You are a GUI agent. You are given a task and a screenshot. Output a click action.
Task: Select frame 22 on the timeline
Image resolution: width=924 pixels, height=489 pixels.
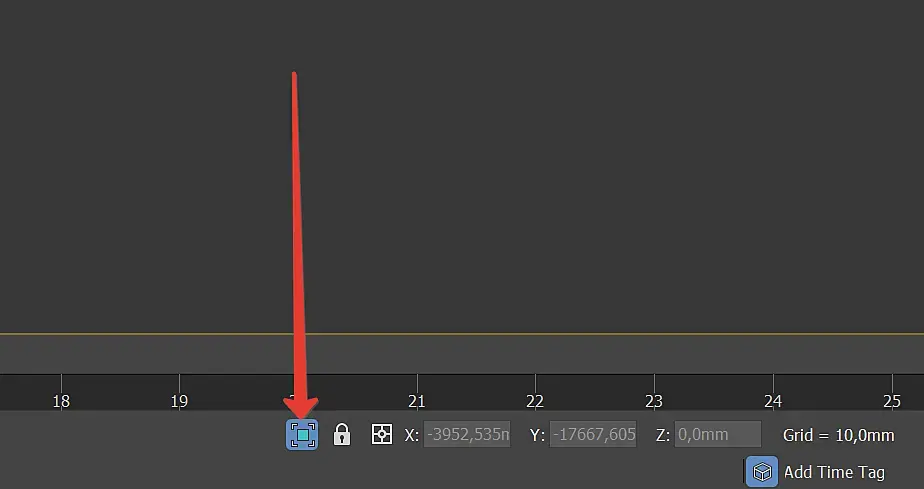(535, 401)
